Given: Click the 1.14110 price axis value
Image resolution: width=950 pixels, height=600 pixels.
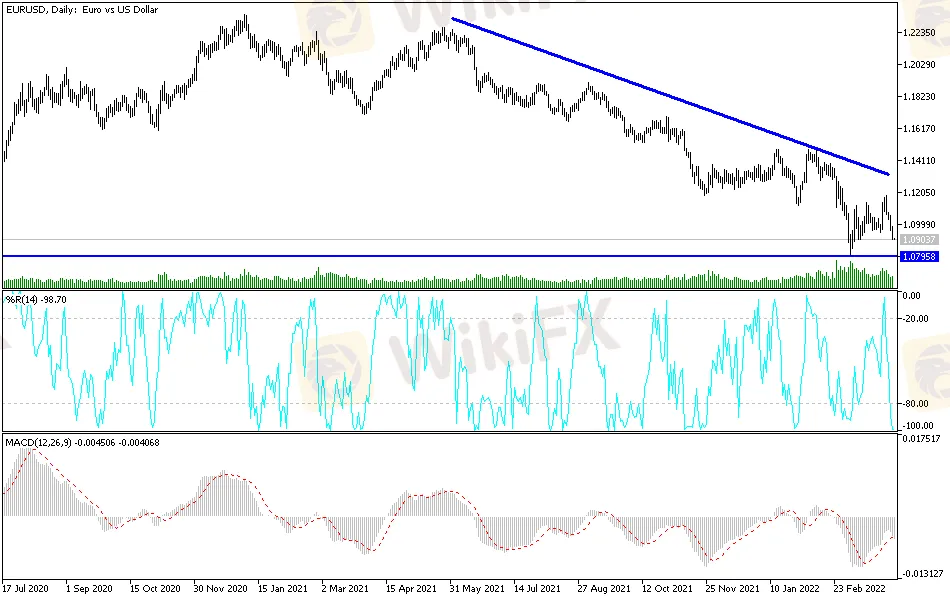Looking at the screenshot, I should click(919, 161).
